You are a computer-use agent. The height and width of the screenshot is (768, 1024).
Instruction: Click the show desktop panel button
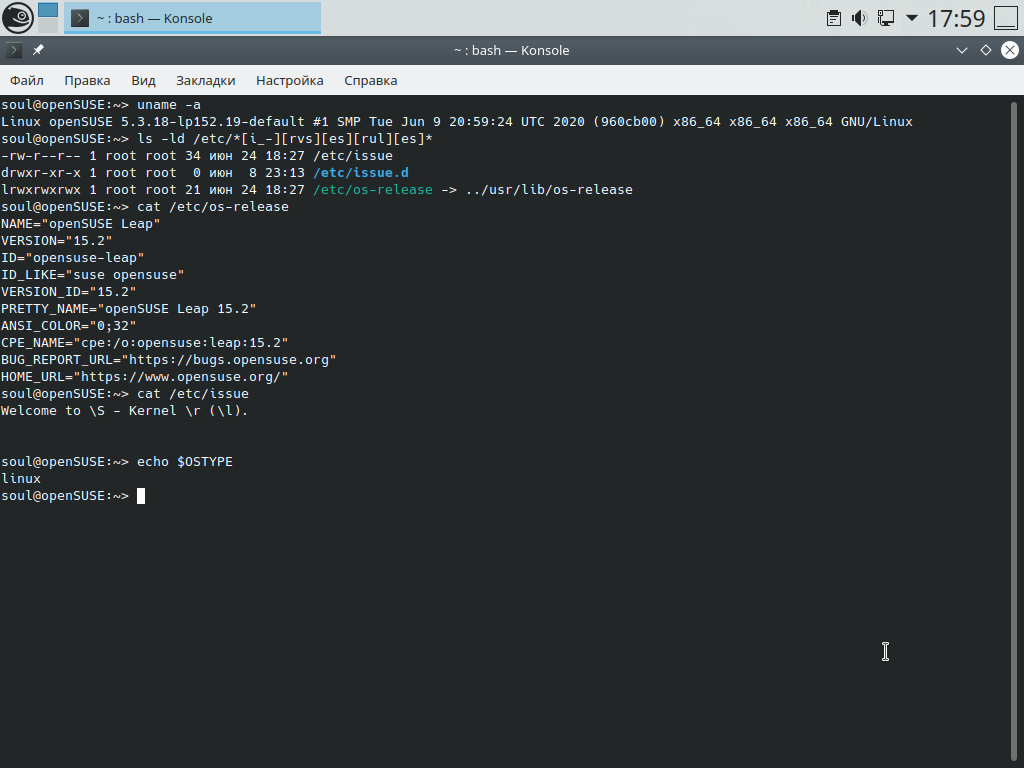coord(1006,18)
